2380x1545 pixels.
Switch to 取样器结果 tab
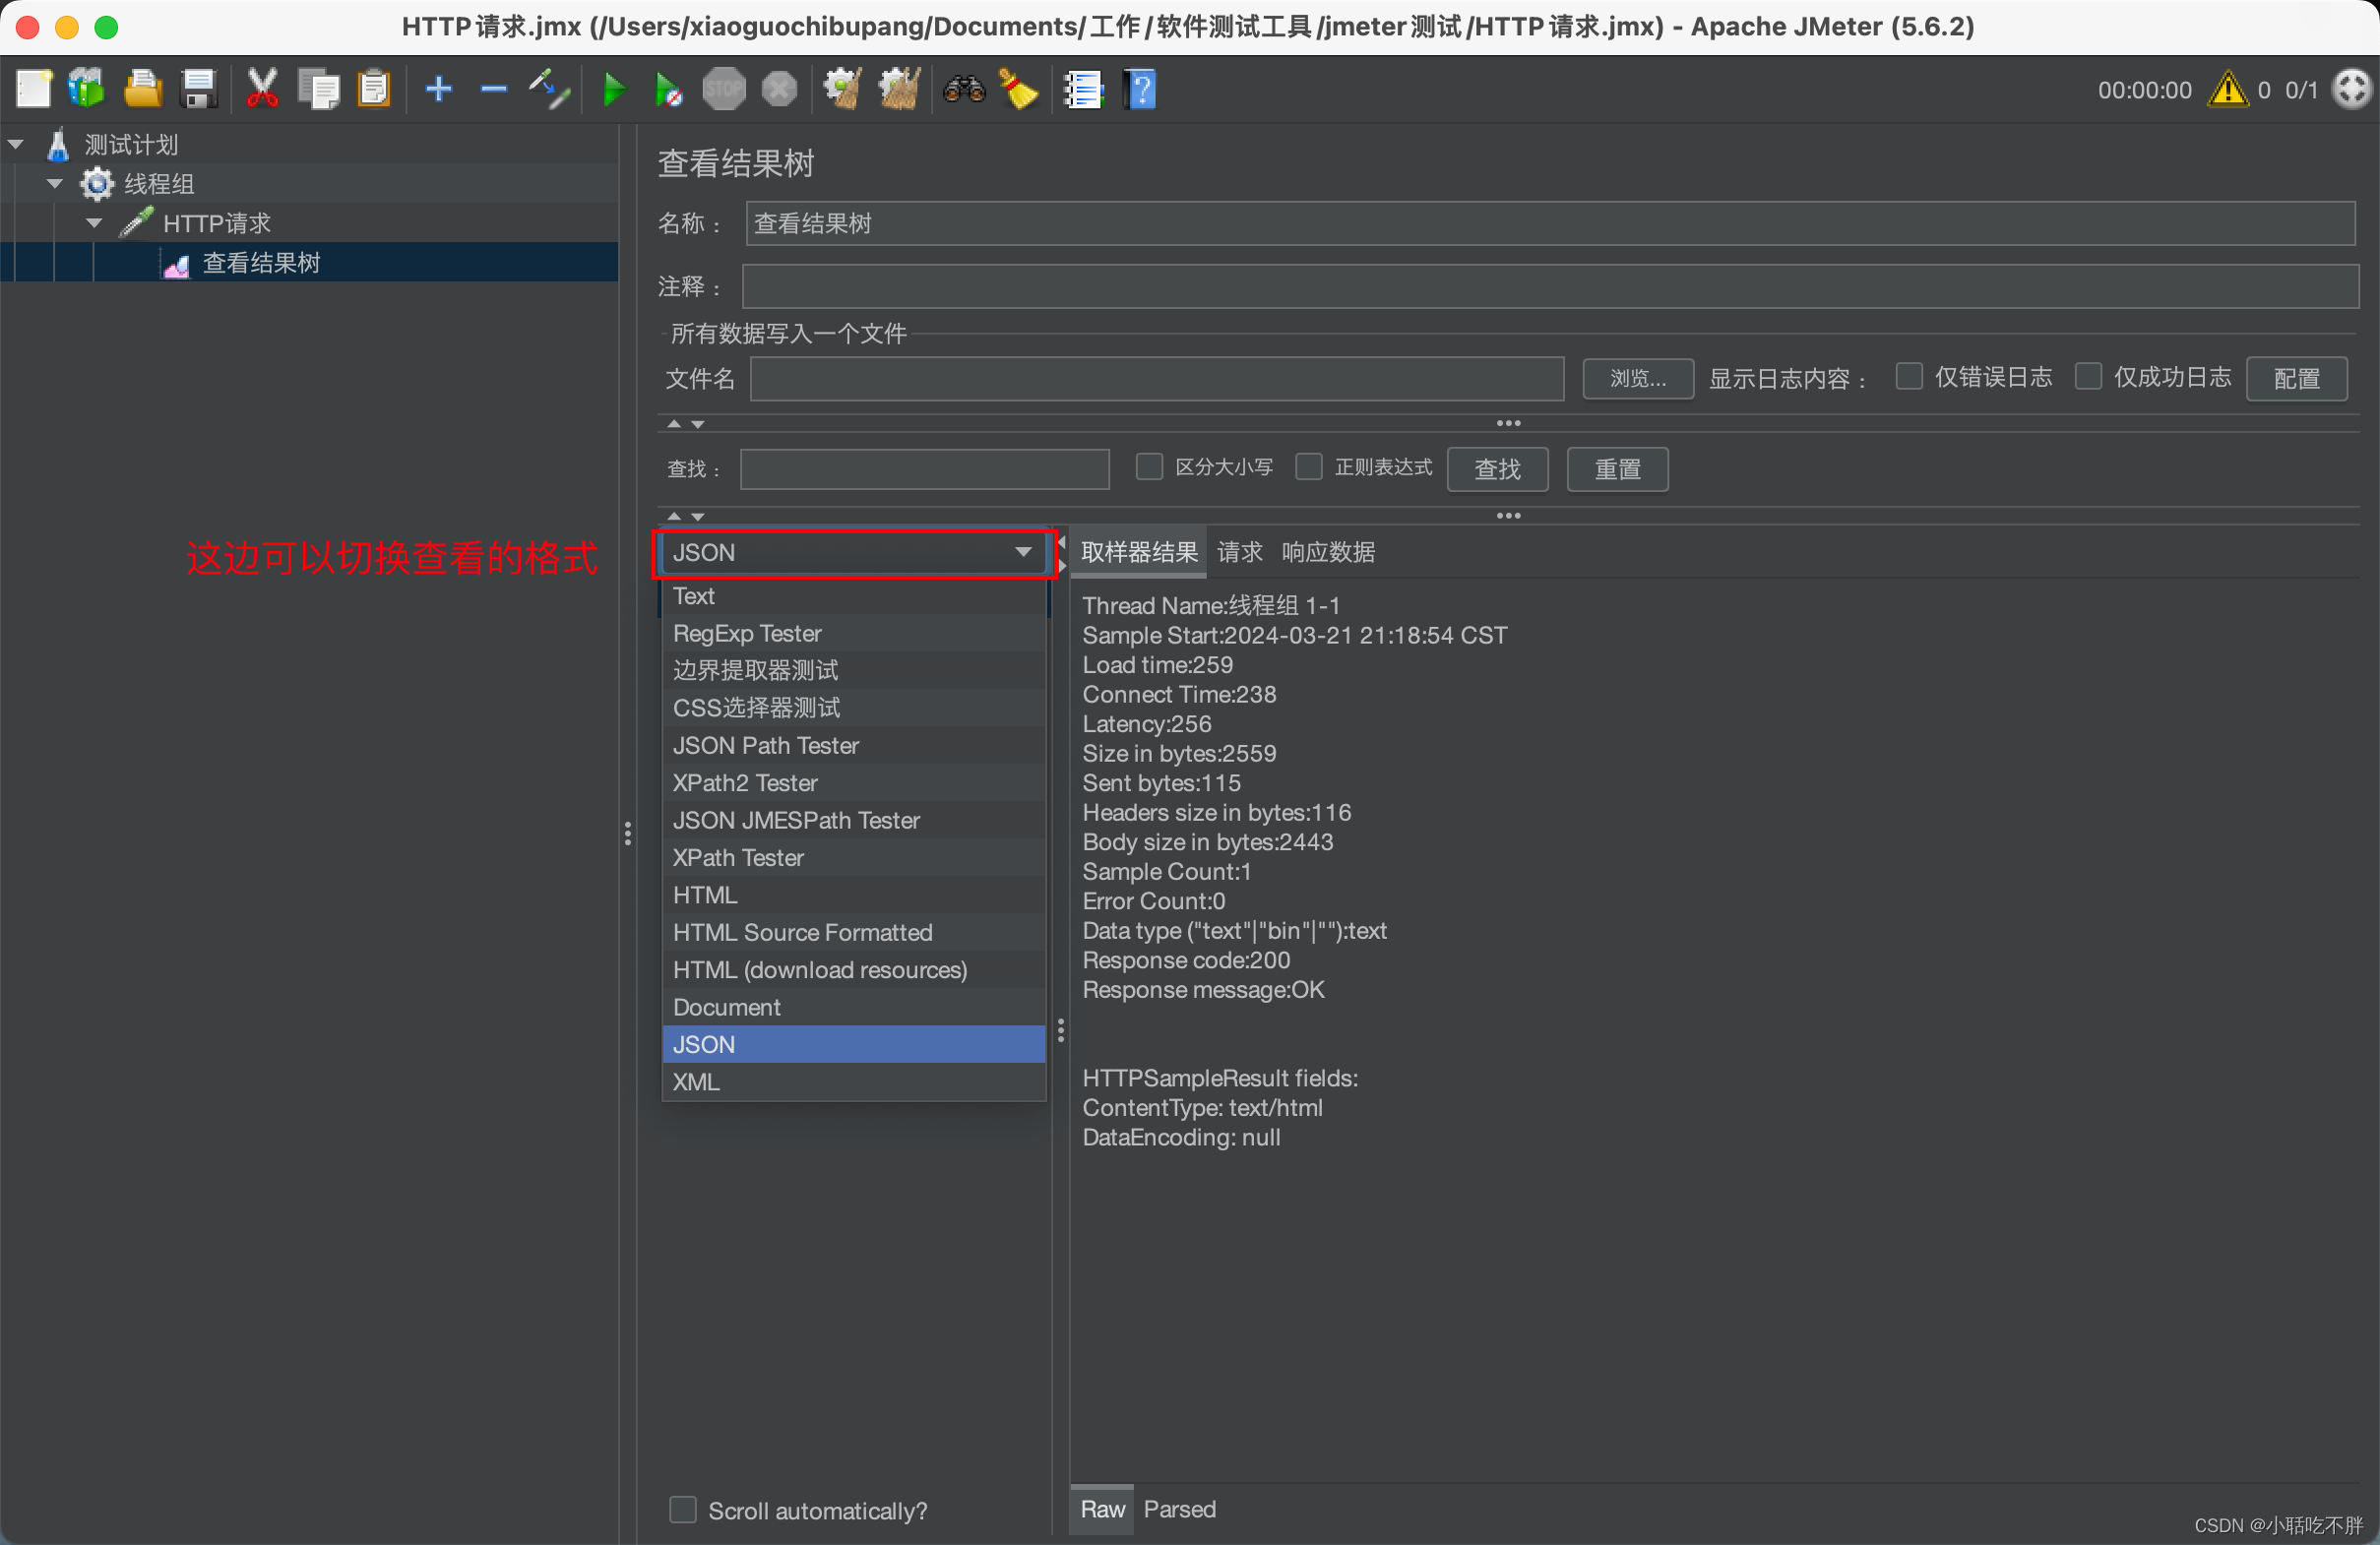(x=1138, y=552)
